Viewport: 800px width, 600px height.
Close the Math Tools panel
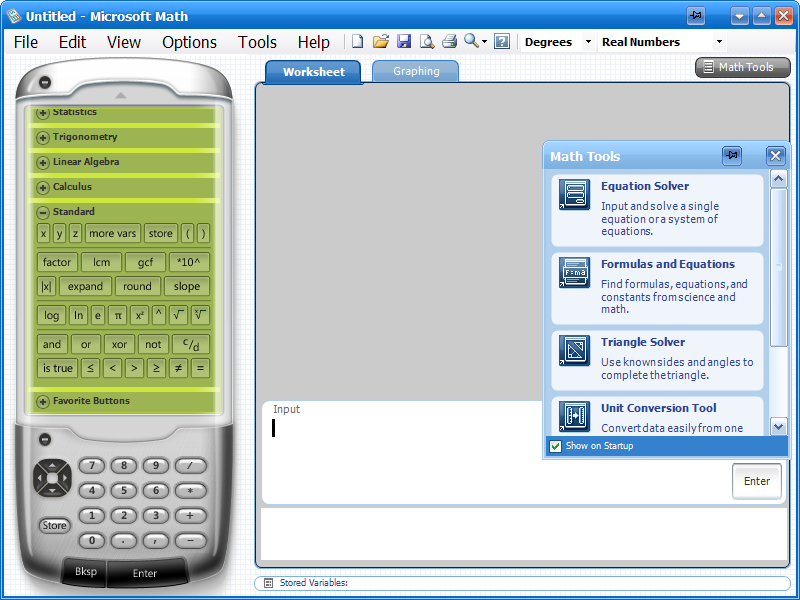[x=776, y=156]
